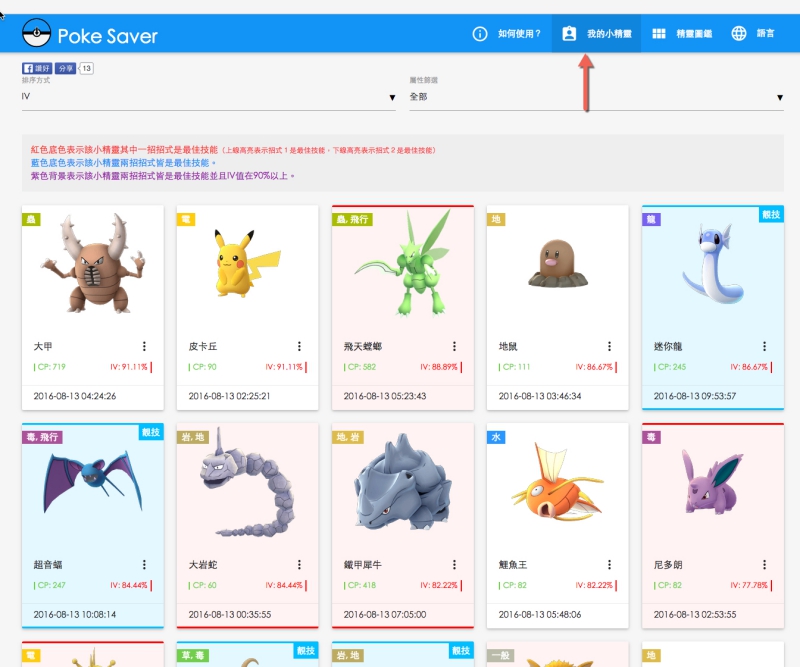Click CP: 719 on 大甲 card
The height and width of the screenshot is (667, 800).
click(x=50, y=367)
